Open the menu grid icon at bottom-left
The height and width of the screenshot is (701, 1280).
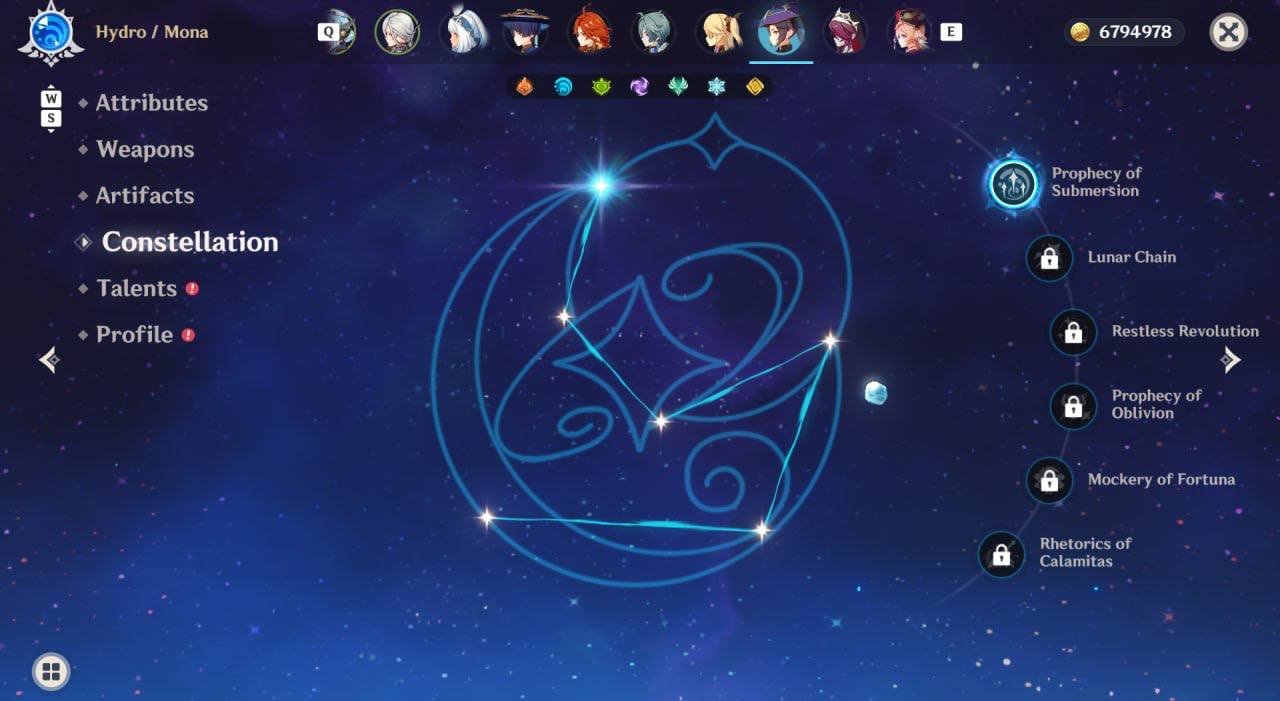(51, 671)
